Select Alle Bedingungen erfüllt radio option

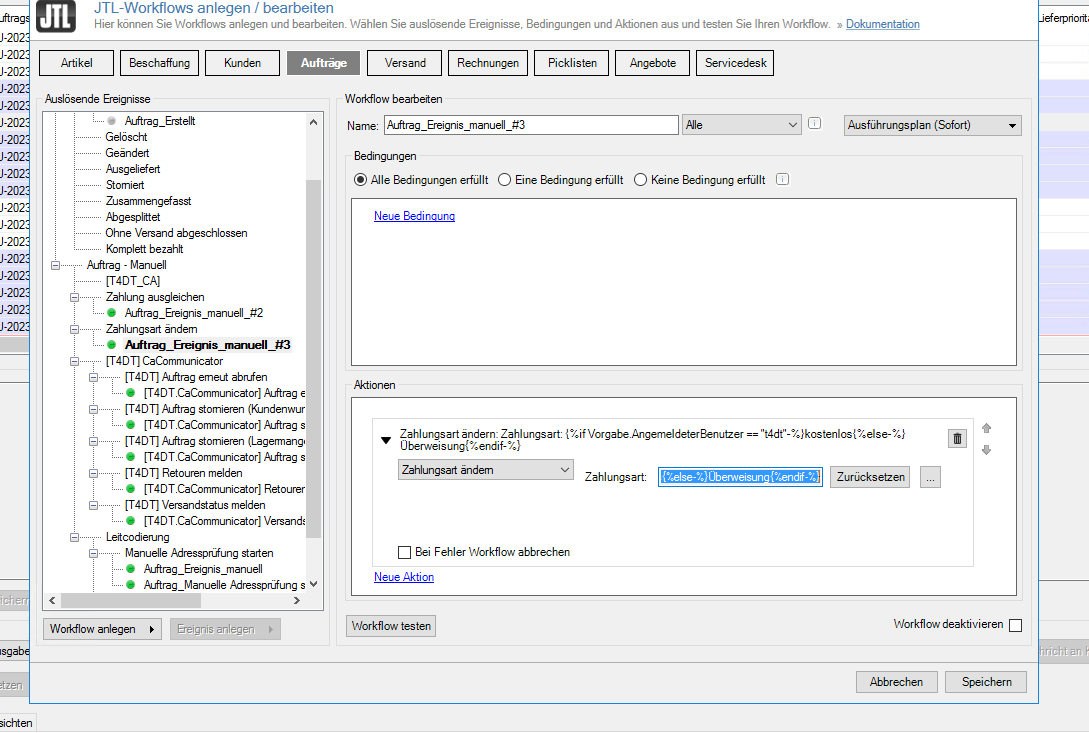360,180
